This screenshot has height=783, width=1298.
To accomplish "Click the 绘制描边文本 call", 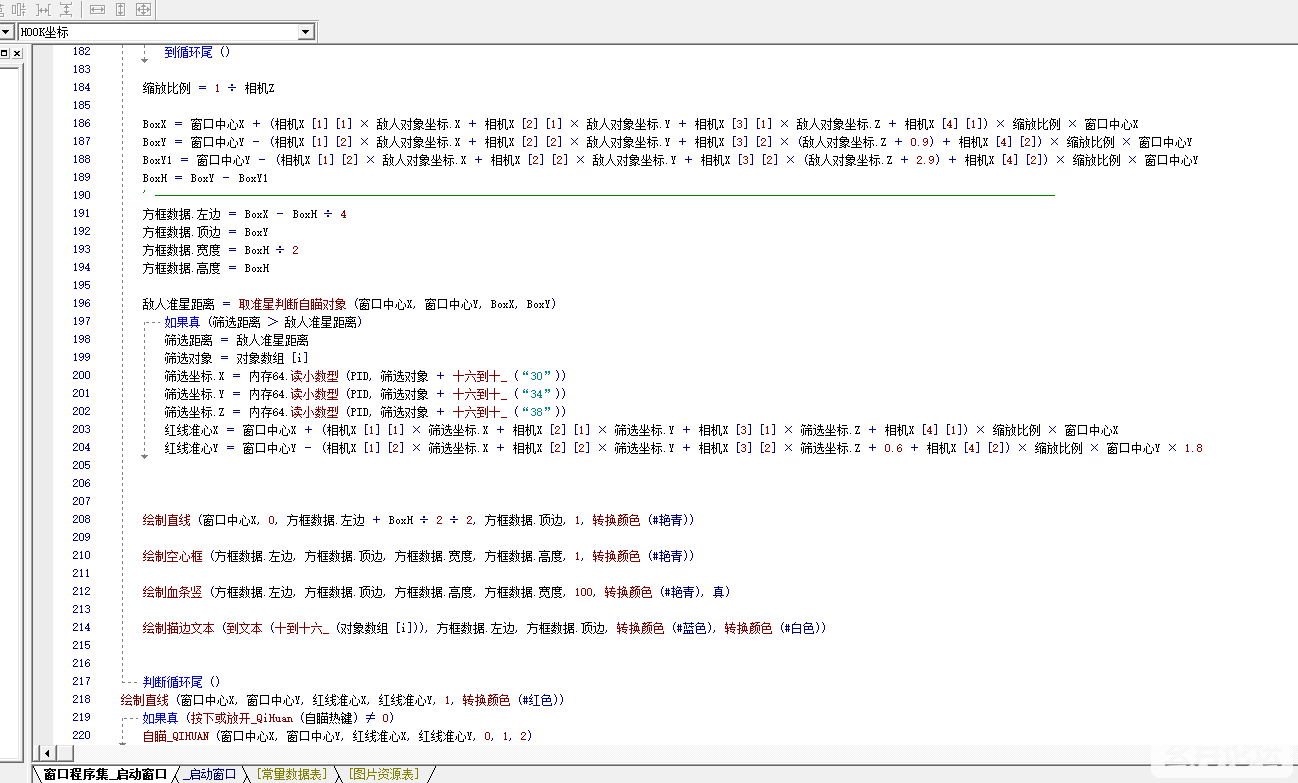I will click(178, 628).
